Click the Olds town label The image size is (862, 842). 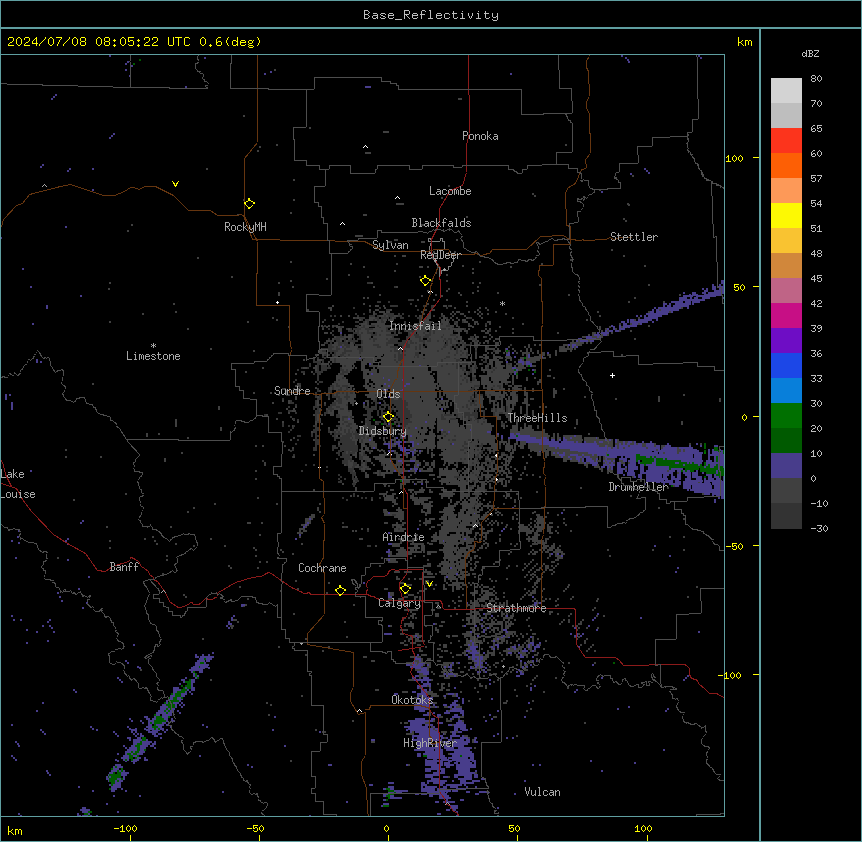pyautogui.click(x=388, y=394)
